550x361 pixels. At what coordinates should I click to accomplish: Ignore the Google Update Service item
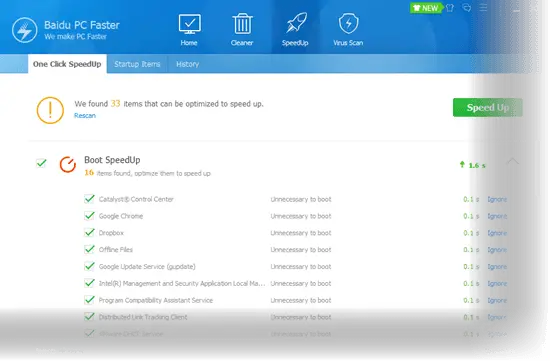pyautogui.click(x=497, y=267)
